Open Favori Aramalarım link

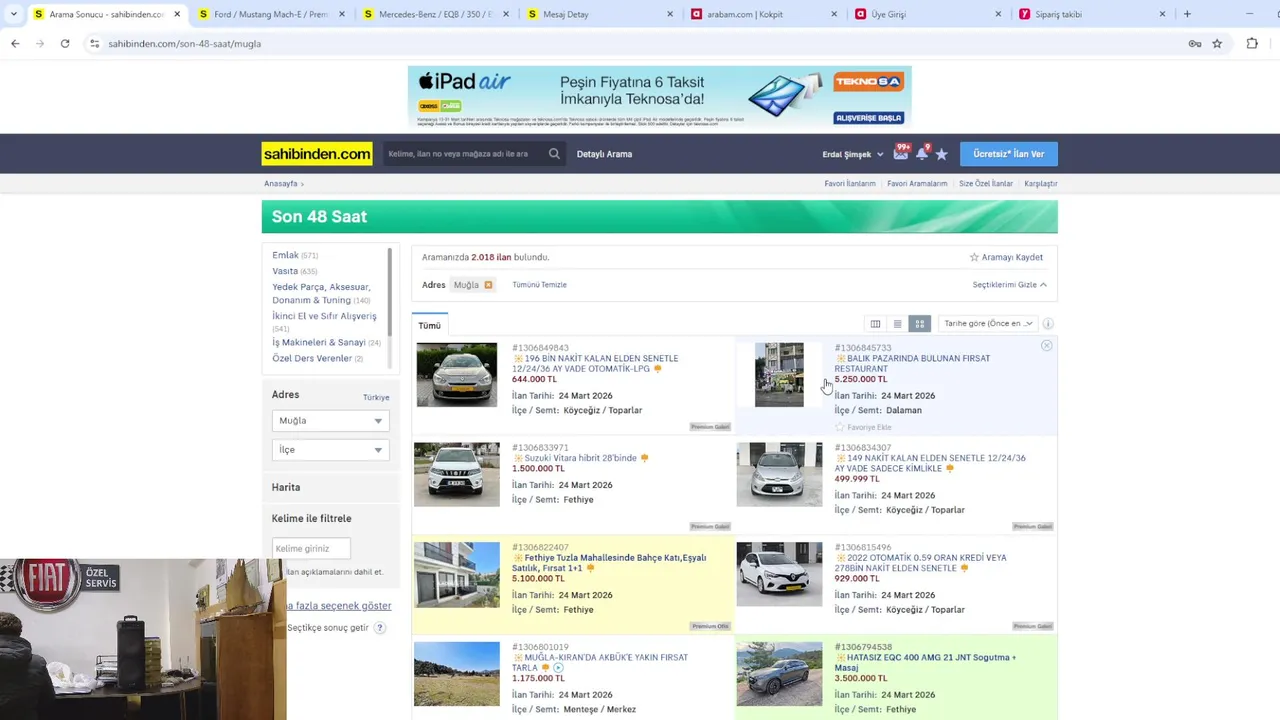pyautogui.click(x=917, y=184)
